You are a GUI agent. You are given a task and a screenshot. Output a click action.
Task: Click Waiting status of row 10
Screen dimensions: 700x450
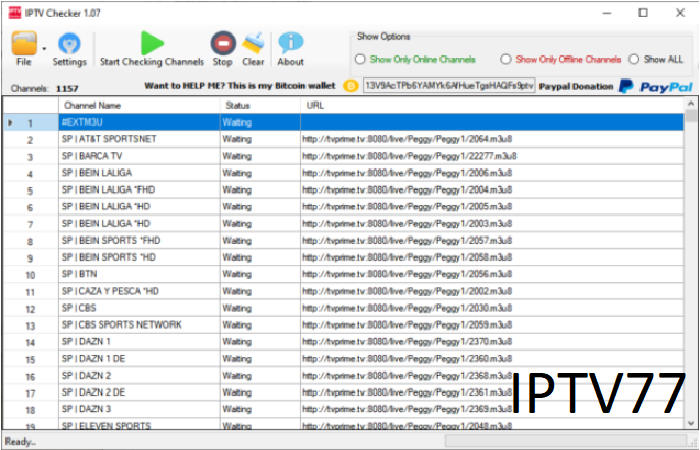[x=260, y=274]
